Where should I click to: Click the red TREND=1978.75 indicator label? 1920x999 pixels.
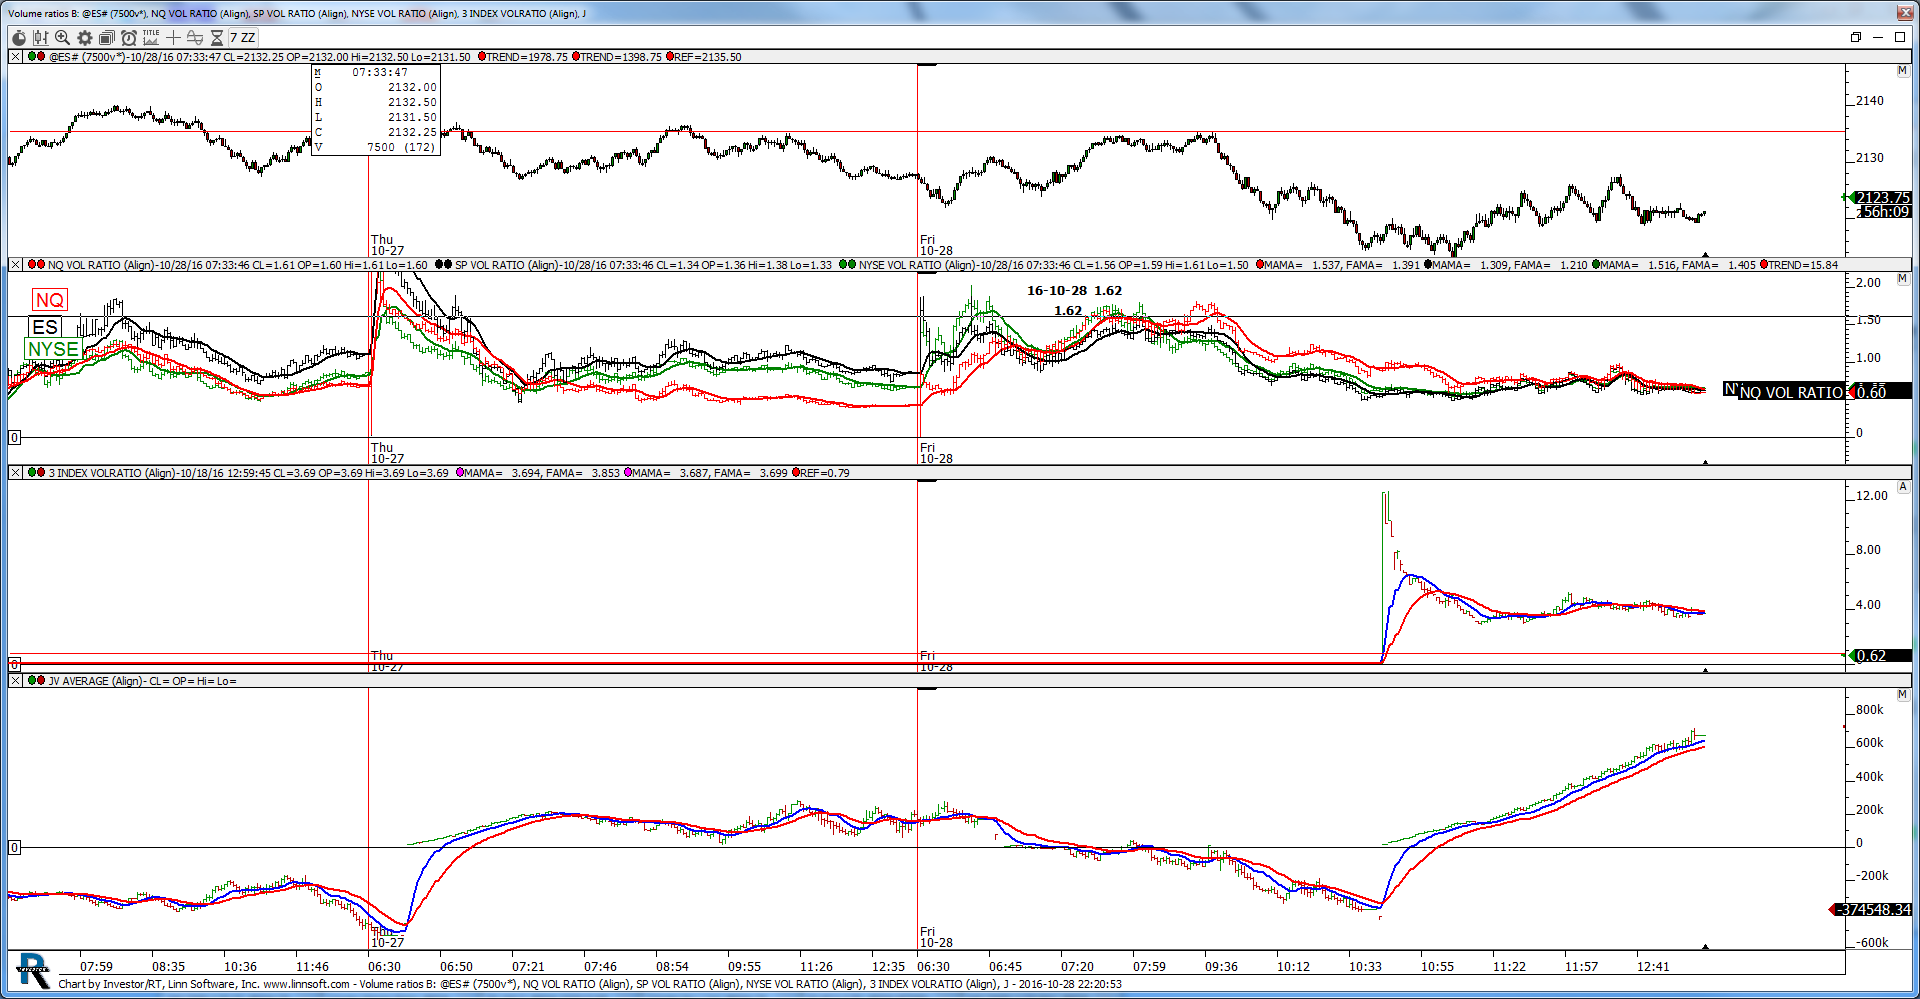(523, 57)
